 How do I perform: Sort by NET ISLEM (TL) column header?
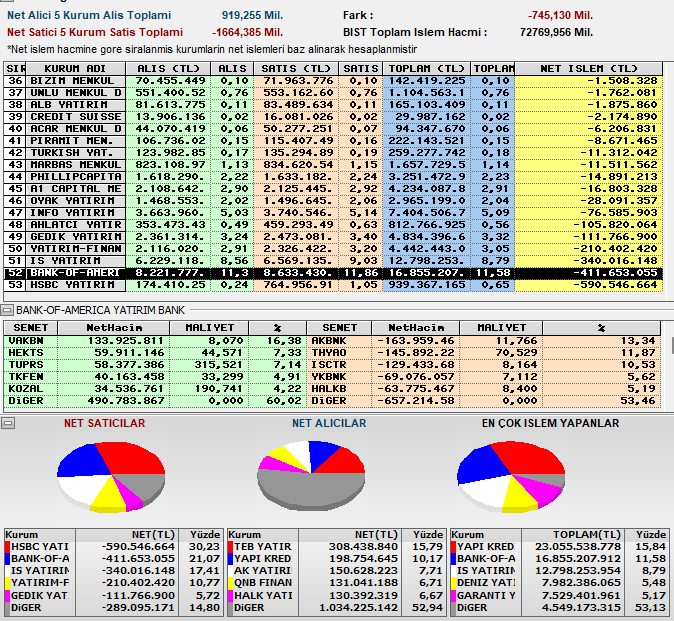coord(588,69)
